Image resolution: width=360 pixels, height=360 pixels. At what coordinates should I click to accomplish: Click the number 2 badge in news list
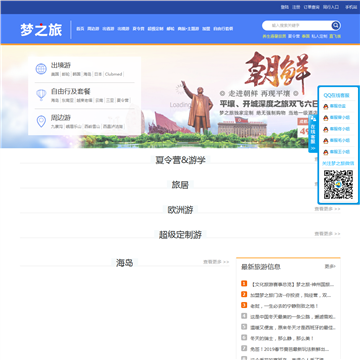coord(244,294)
